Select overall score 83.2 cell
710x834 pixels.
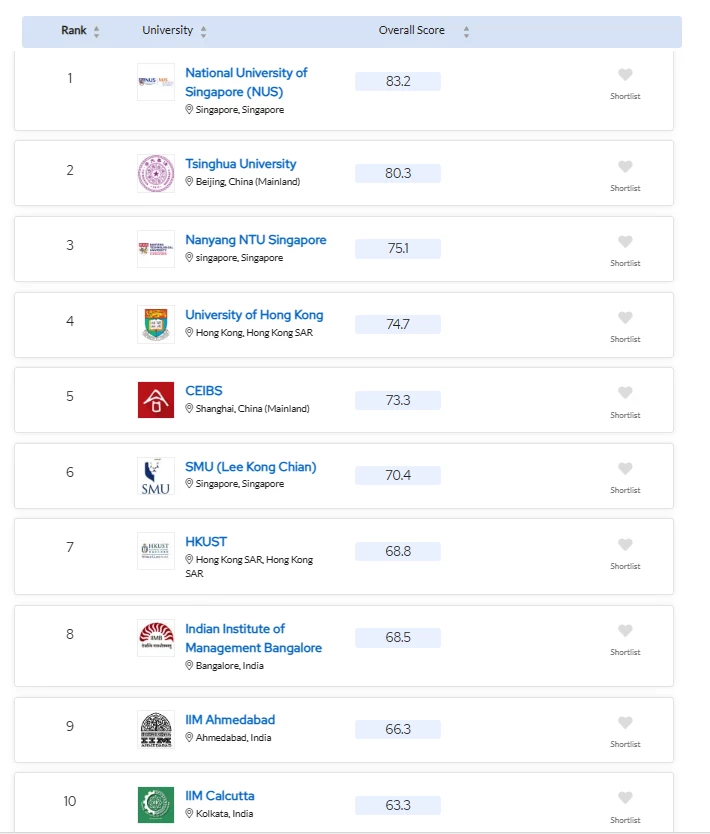coord(398,81)
